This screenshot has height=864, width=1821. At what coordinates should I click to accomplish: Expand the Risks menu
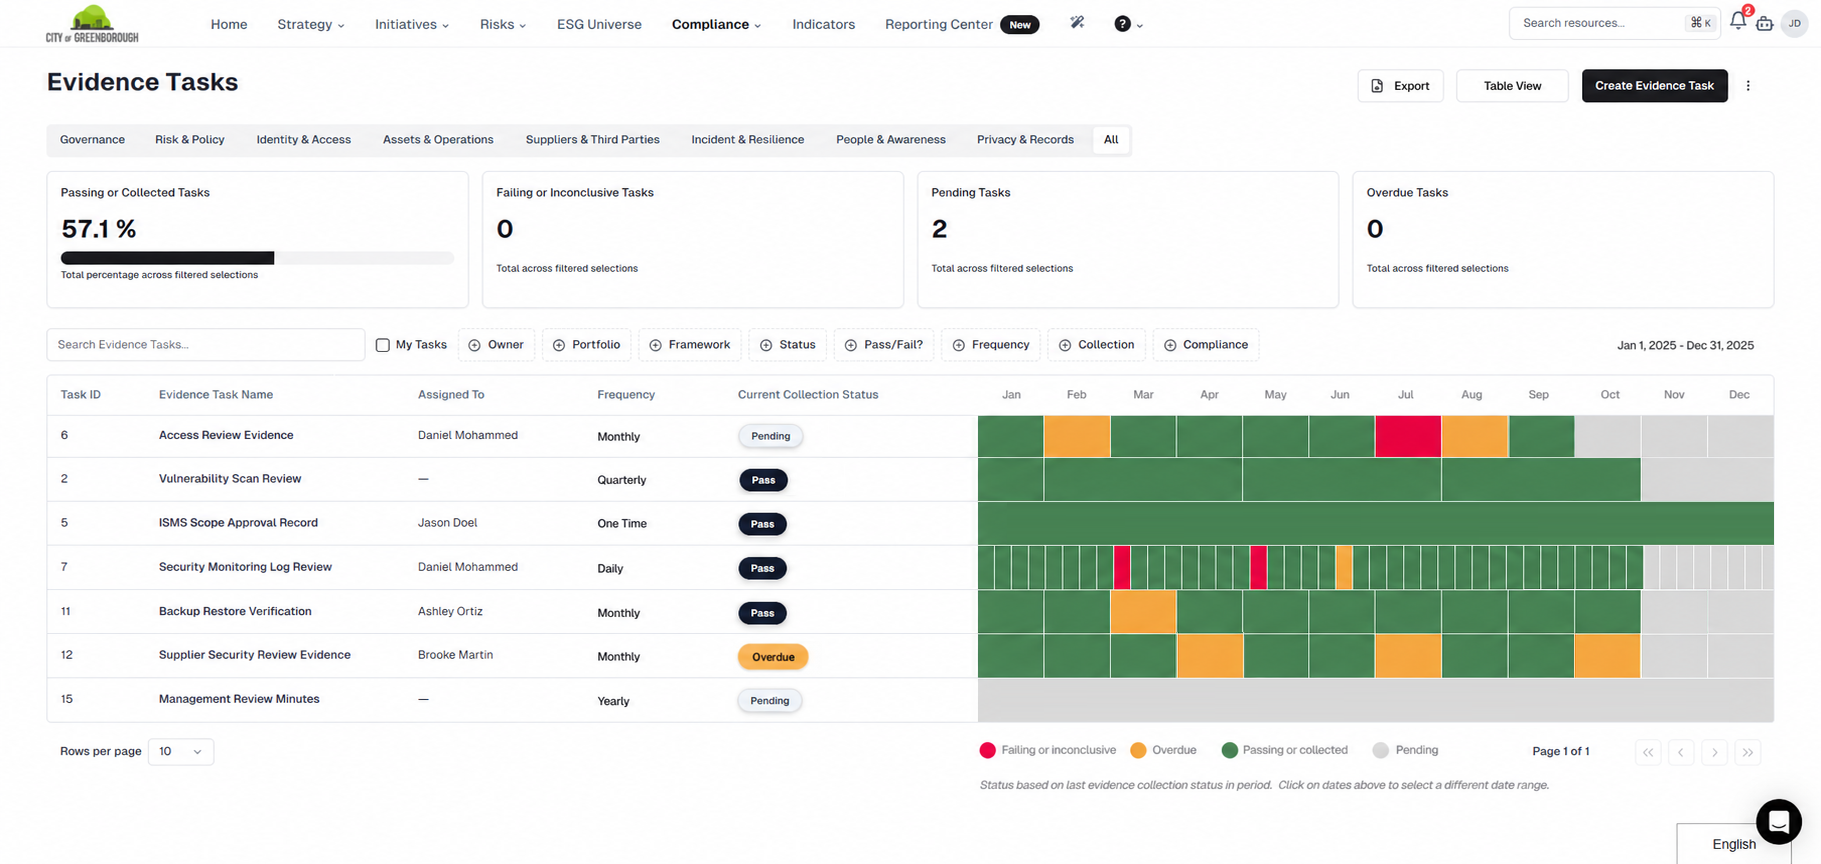click(x=503, y=24)
